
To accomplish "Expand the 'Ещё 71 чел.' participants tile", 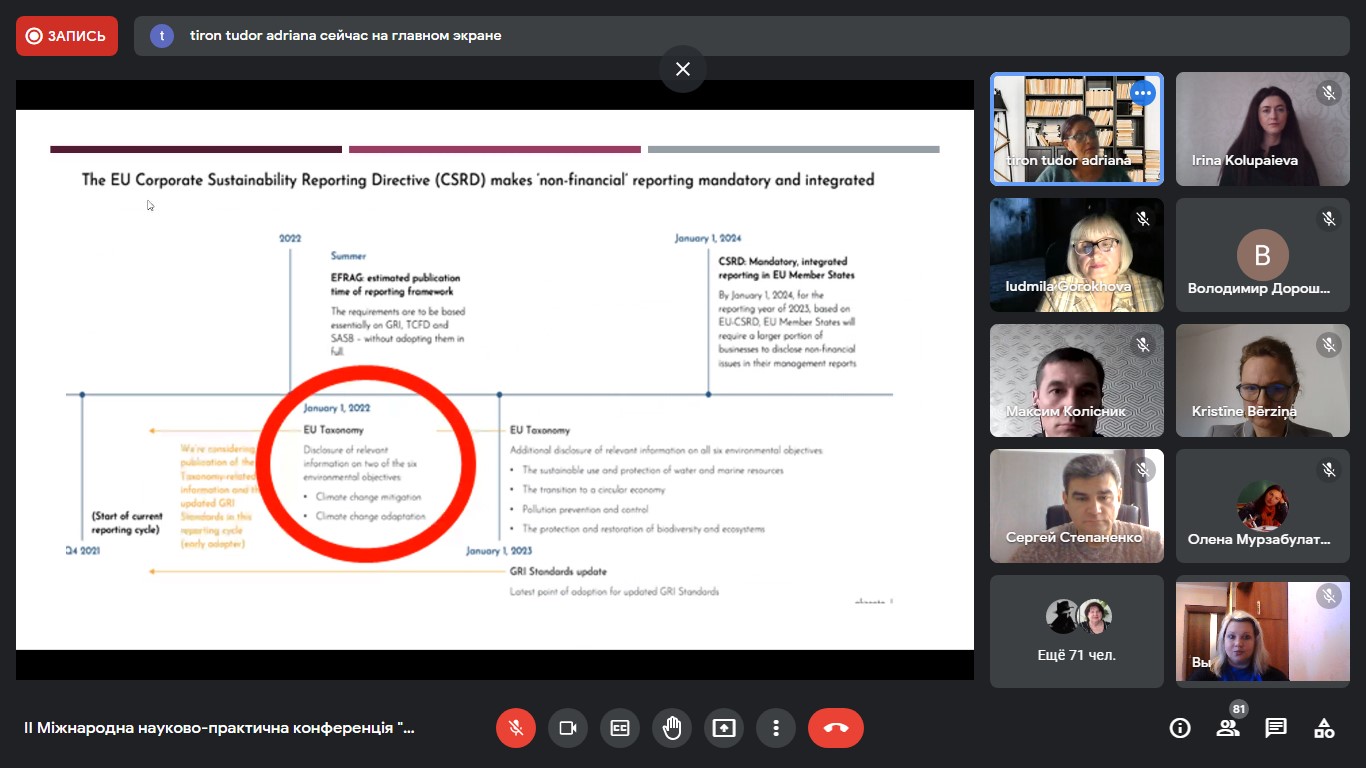I will 1077,631.
